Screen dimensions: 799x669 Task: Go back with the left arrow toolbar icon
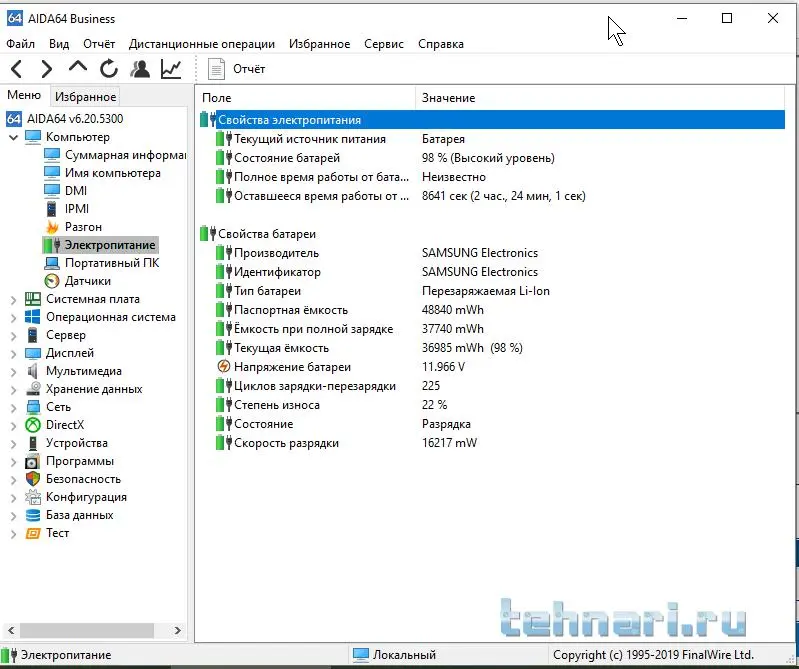click(x=16, y=69)
